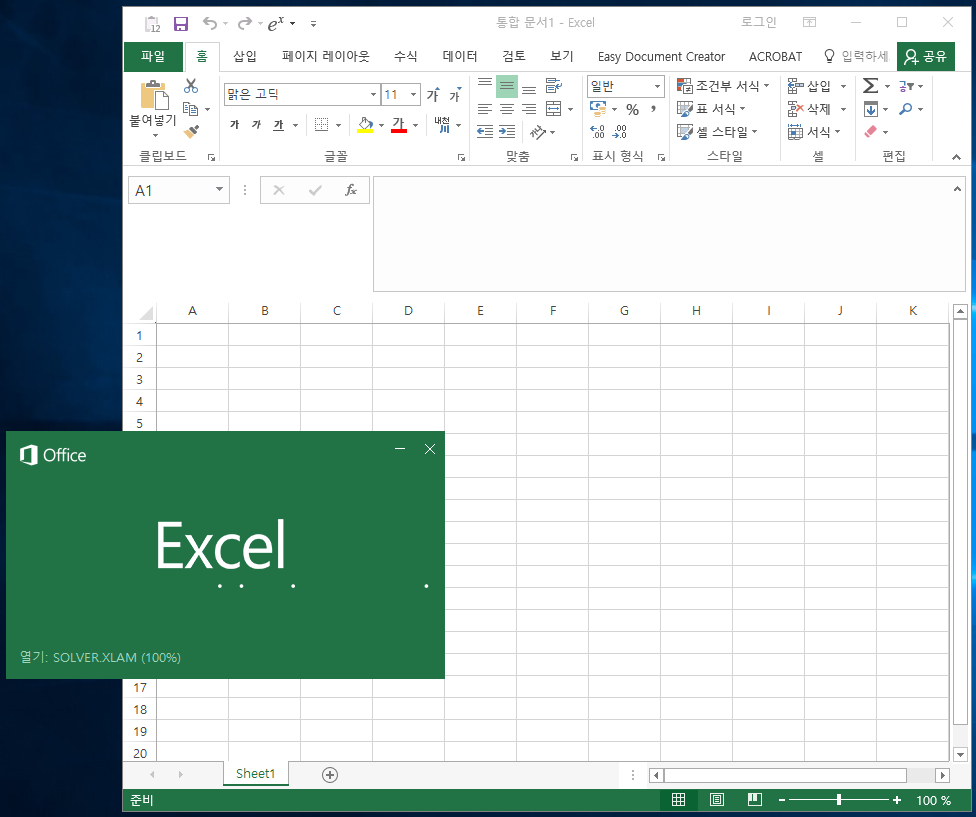Switch to the Formulas tab
The width and height of the screenshot is (976, 817).
tap(405, 57)
